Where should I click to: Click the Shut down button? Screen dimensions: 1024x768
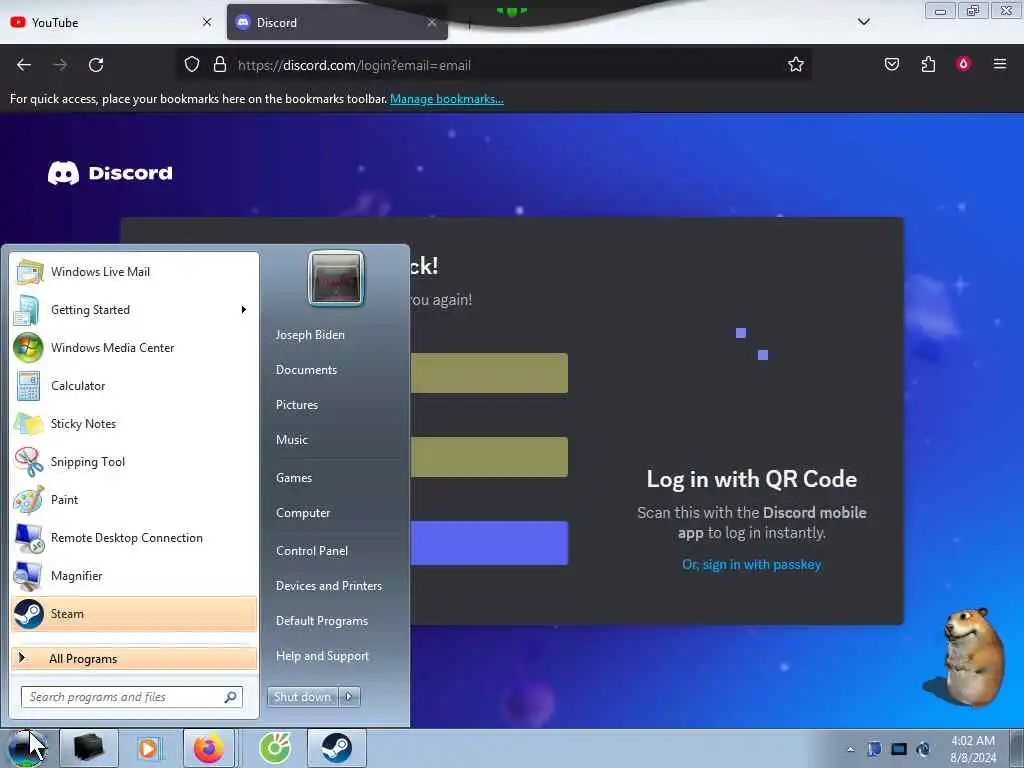(x=302, y=697)
